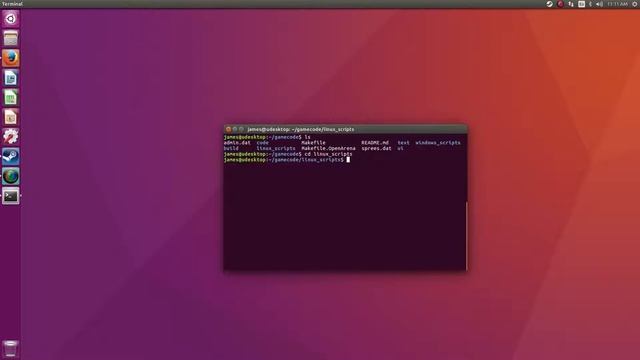The height and width of the screenshot is (360, 640).
Task: Click 'build' directory in ls output
Action: tap(231, 149)
